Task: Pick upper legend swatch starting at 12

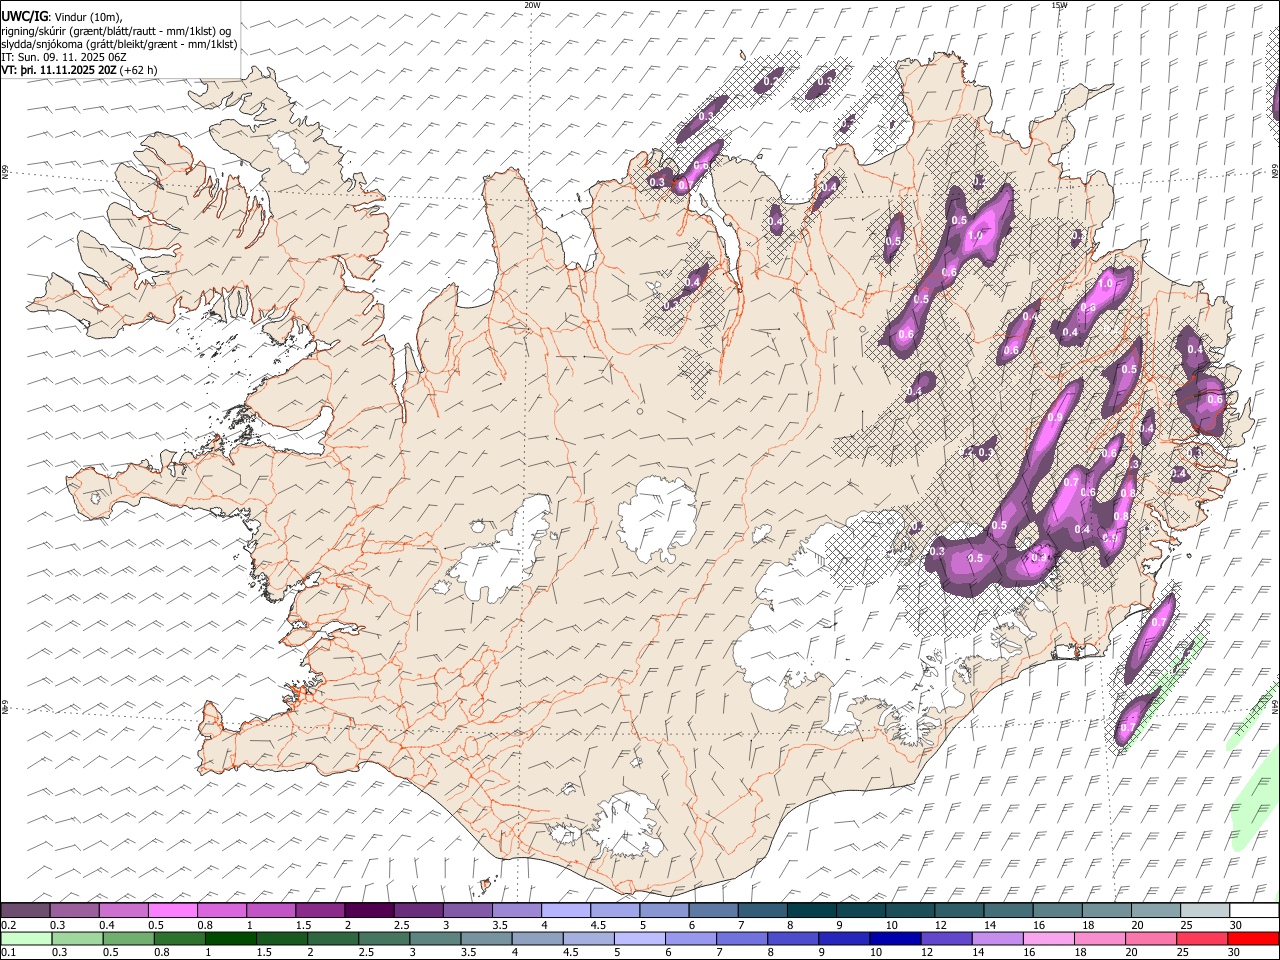Action: [x=958, y=910]
